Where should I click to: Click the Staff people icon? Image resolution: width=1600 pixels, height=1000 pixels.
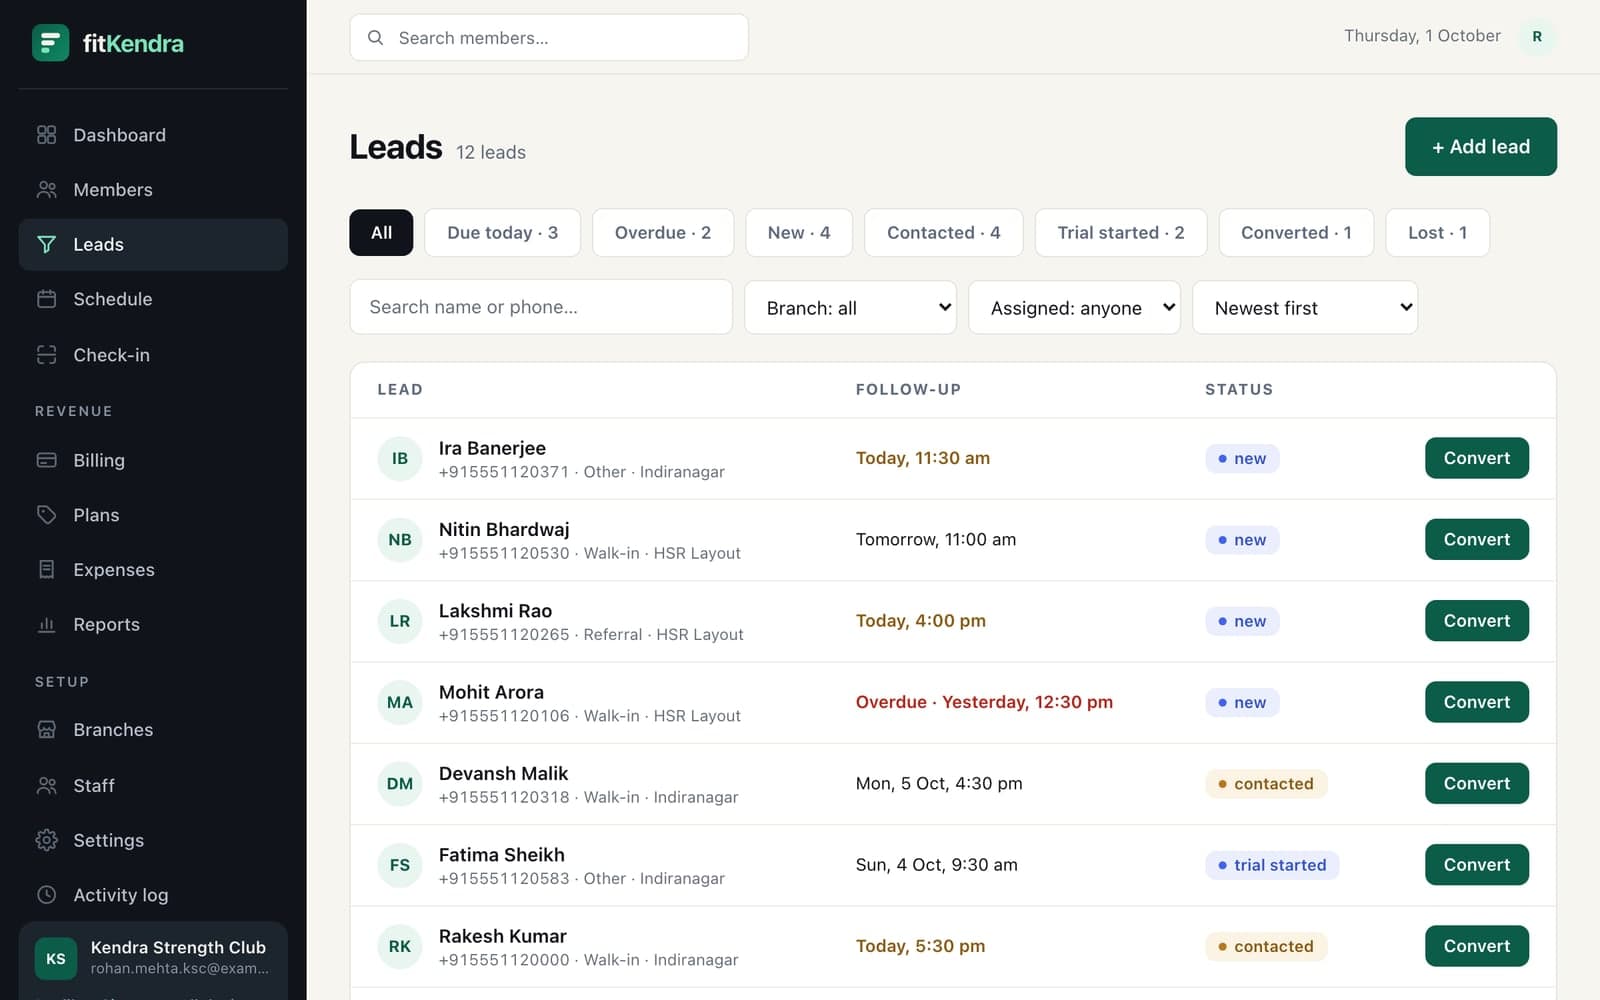[47, 786]
